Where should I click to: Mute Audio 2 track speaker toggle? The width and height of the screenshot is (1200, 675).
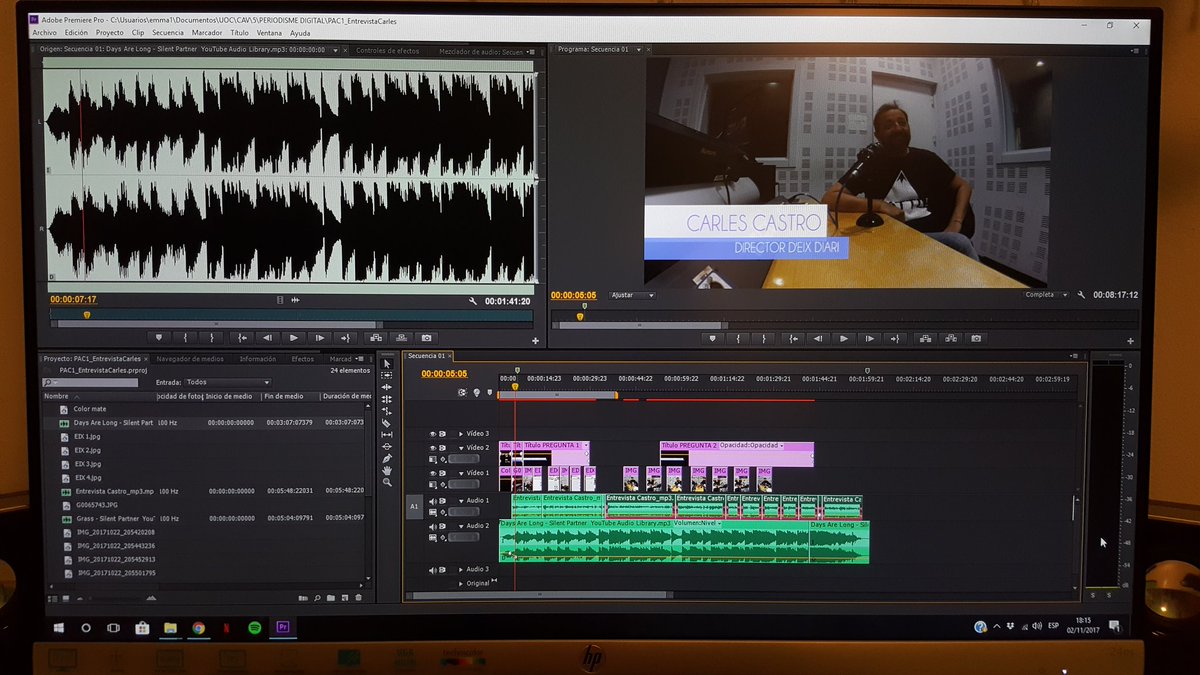point(433,526)
